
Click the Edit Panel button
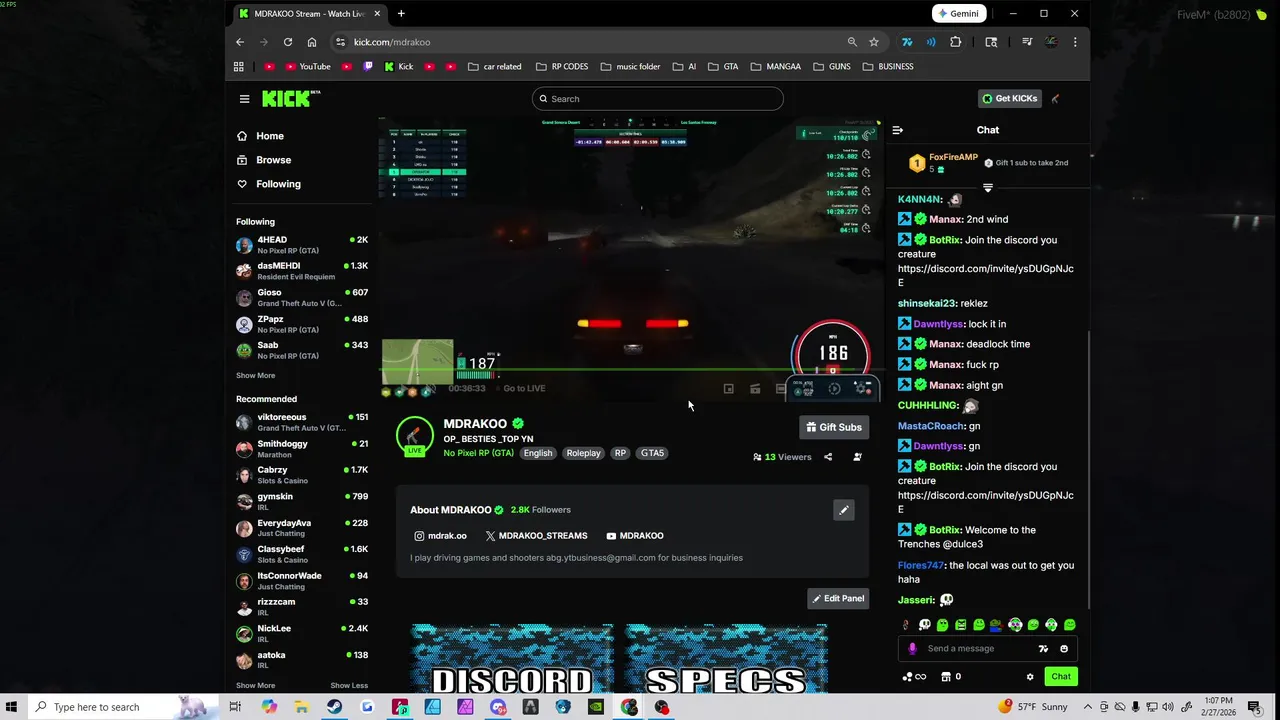838,599
